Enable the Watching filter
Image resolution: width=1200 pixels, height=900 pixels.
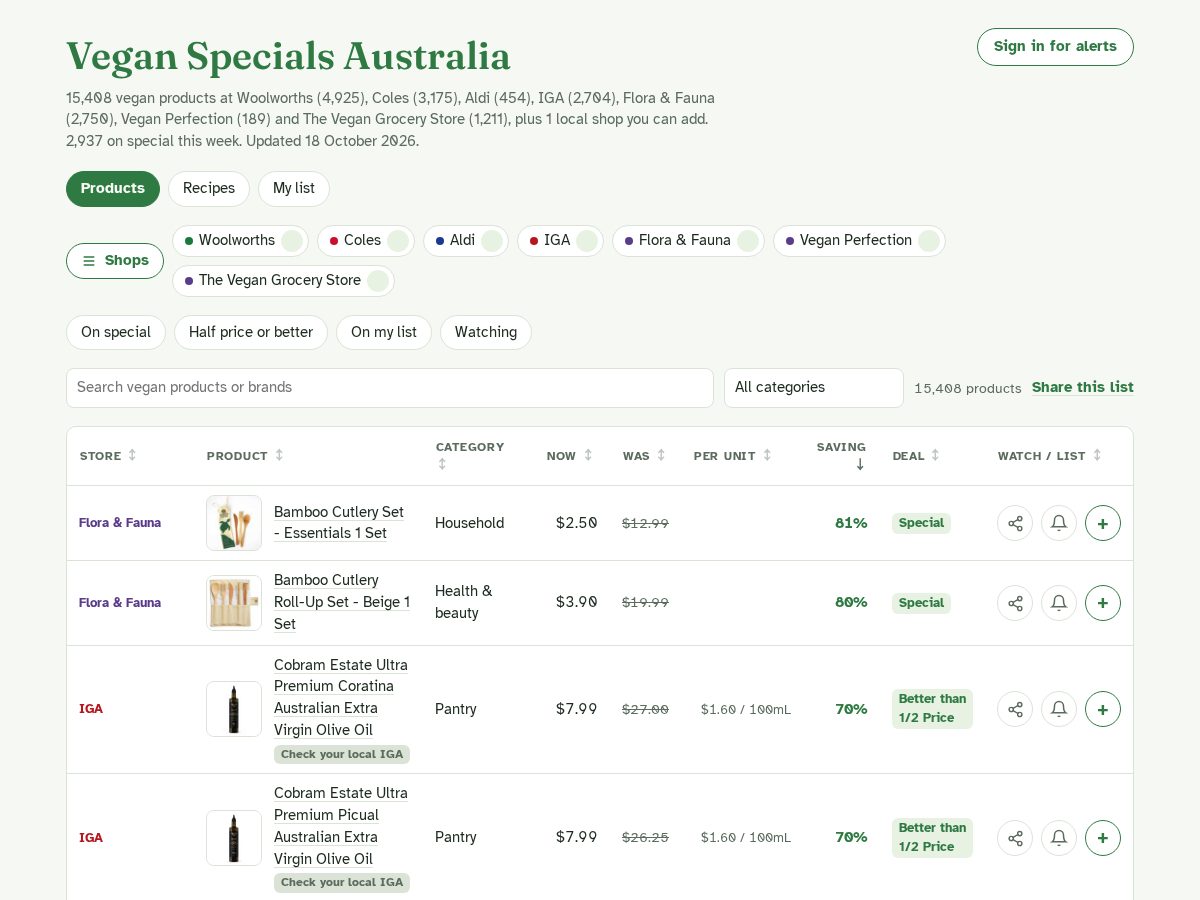tap(486, 333)
